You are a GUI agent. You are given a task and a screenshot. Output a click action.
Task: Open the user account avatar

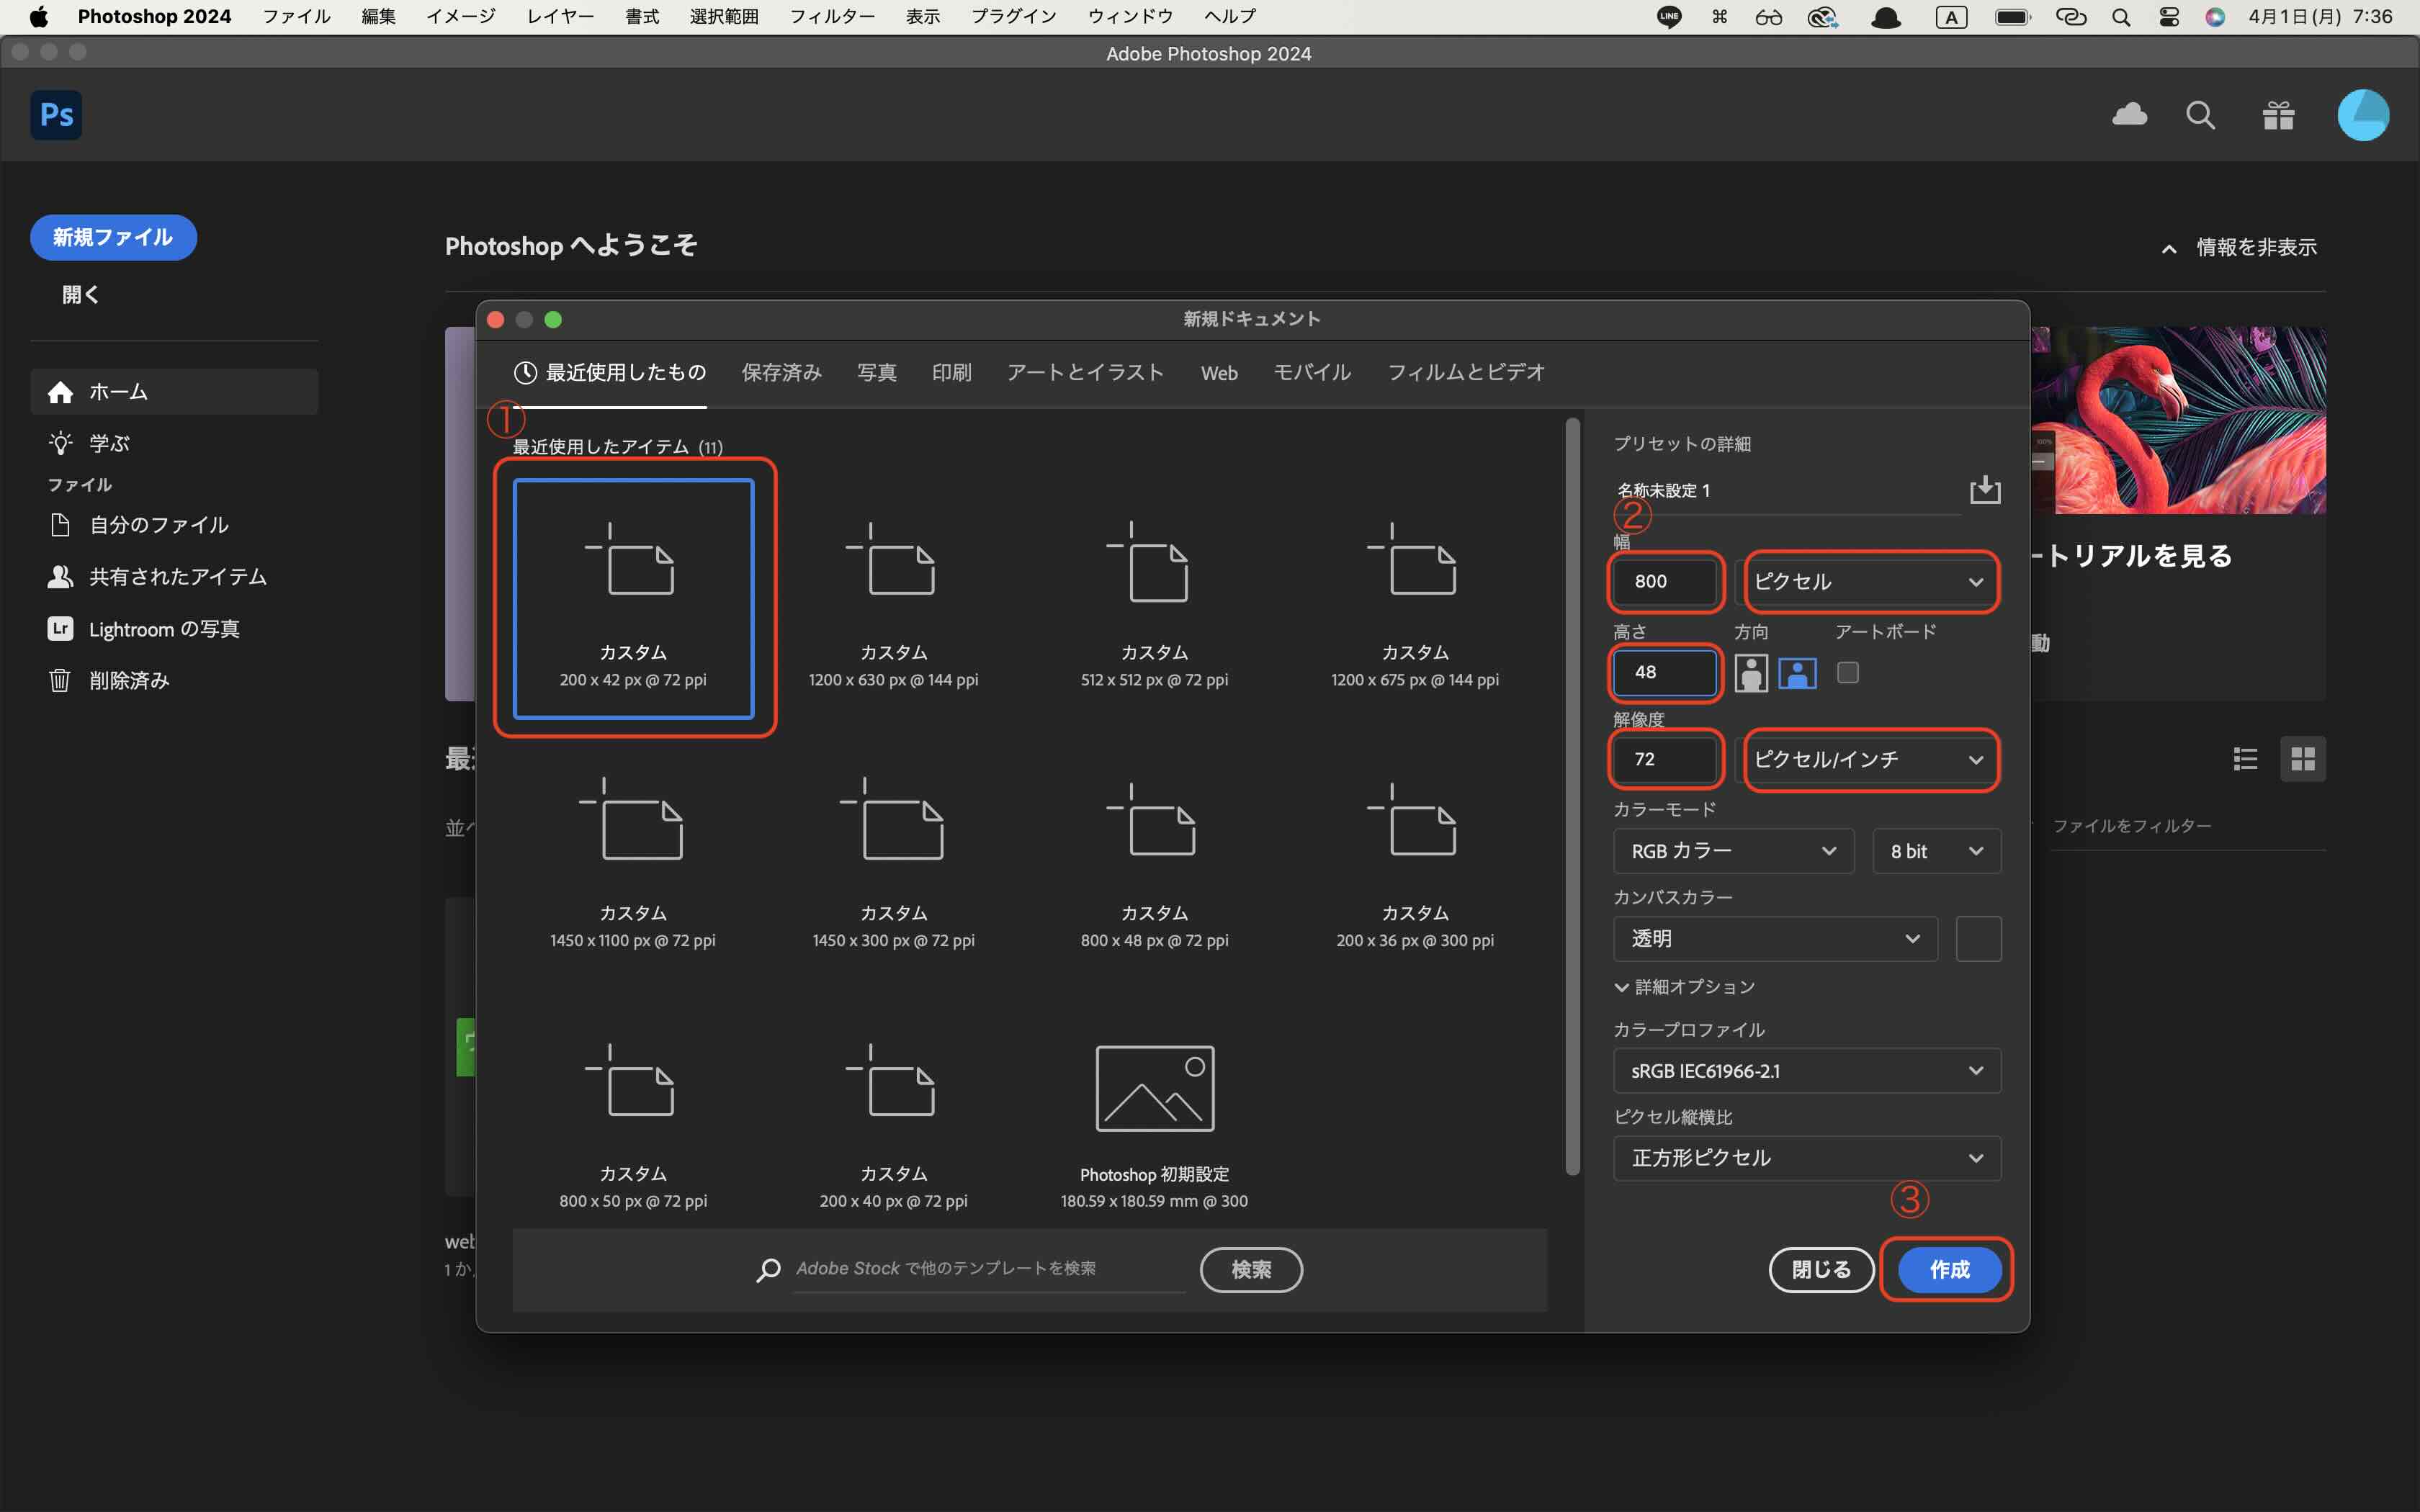(x=2363, y=115)
